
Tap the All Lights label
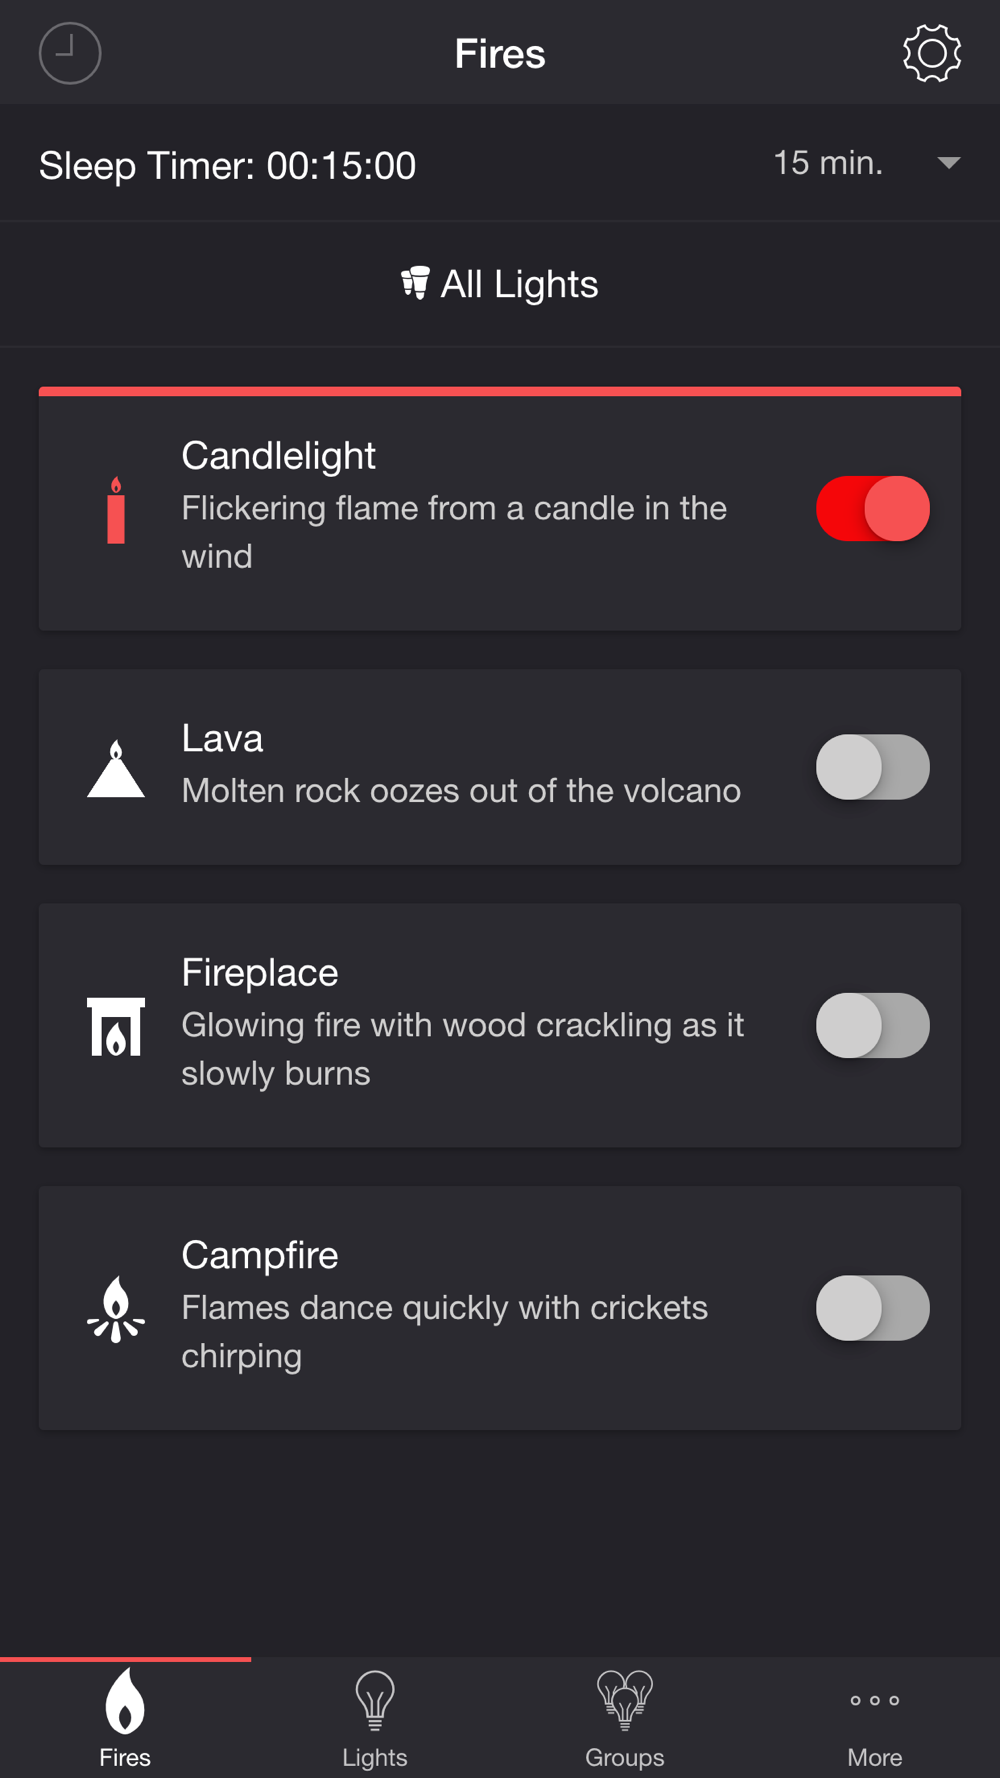[x=519, y=284]
